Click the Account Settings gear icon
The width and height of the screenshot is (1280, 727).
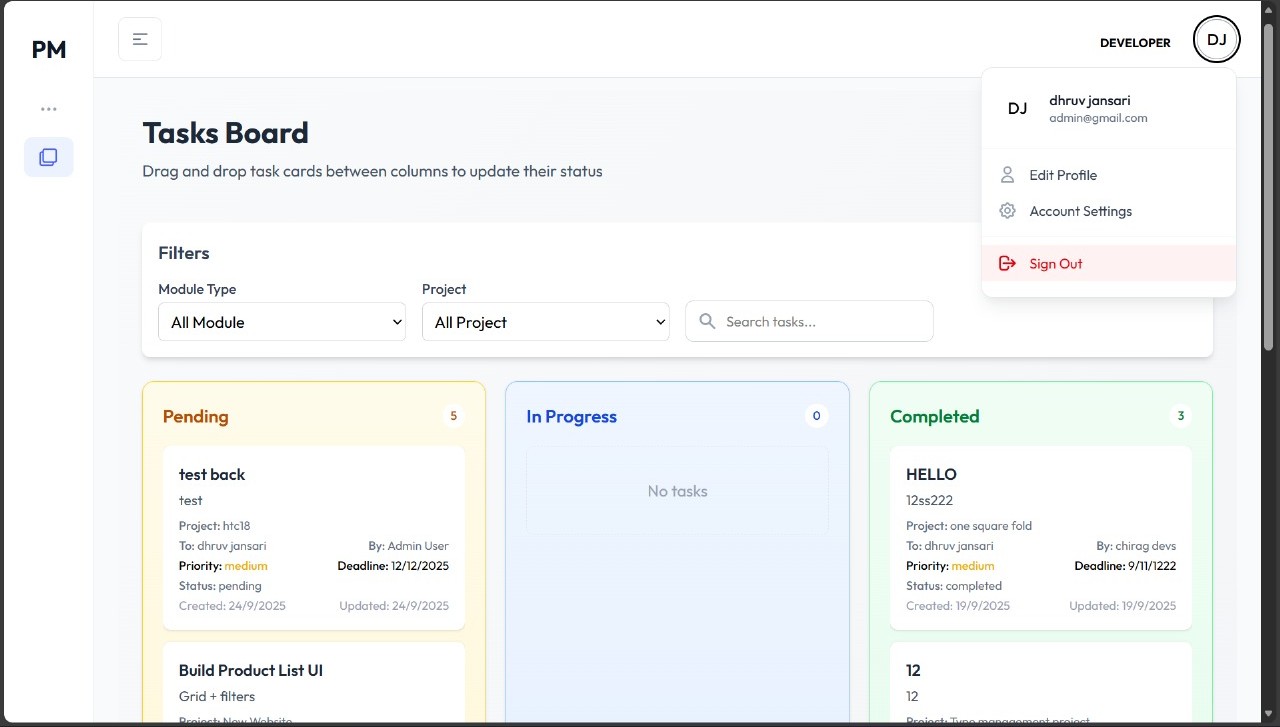point(1007,211)
